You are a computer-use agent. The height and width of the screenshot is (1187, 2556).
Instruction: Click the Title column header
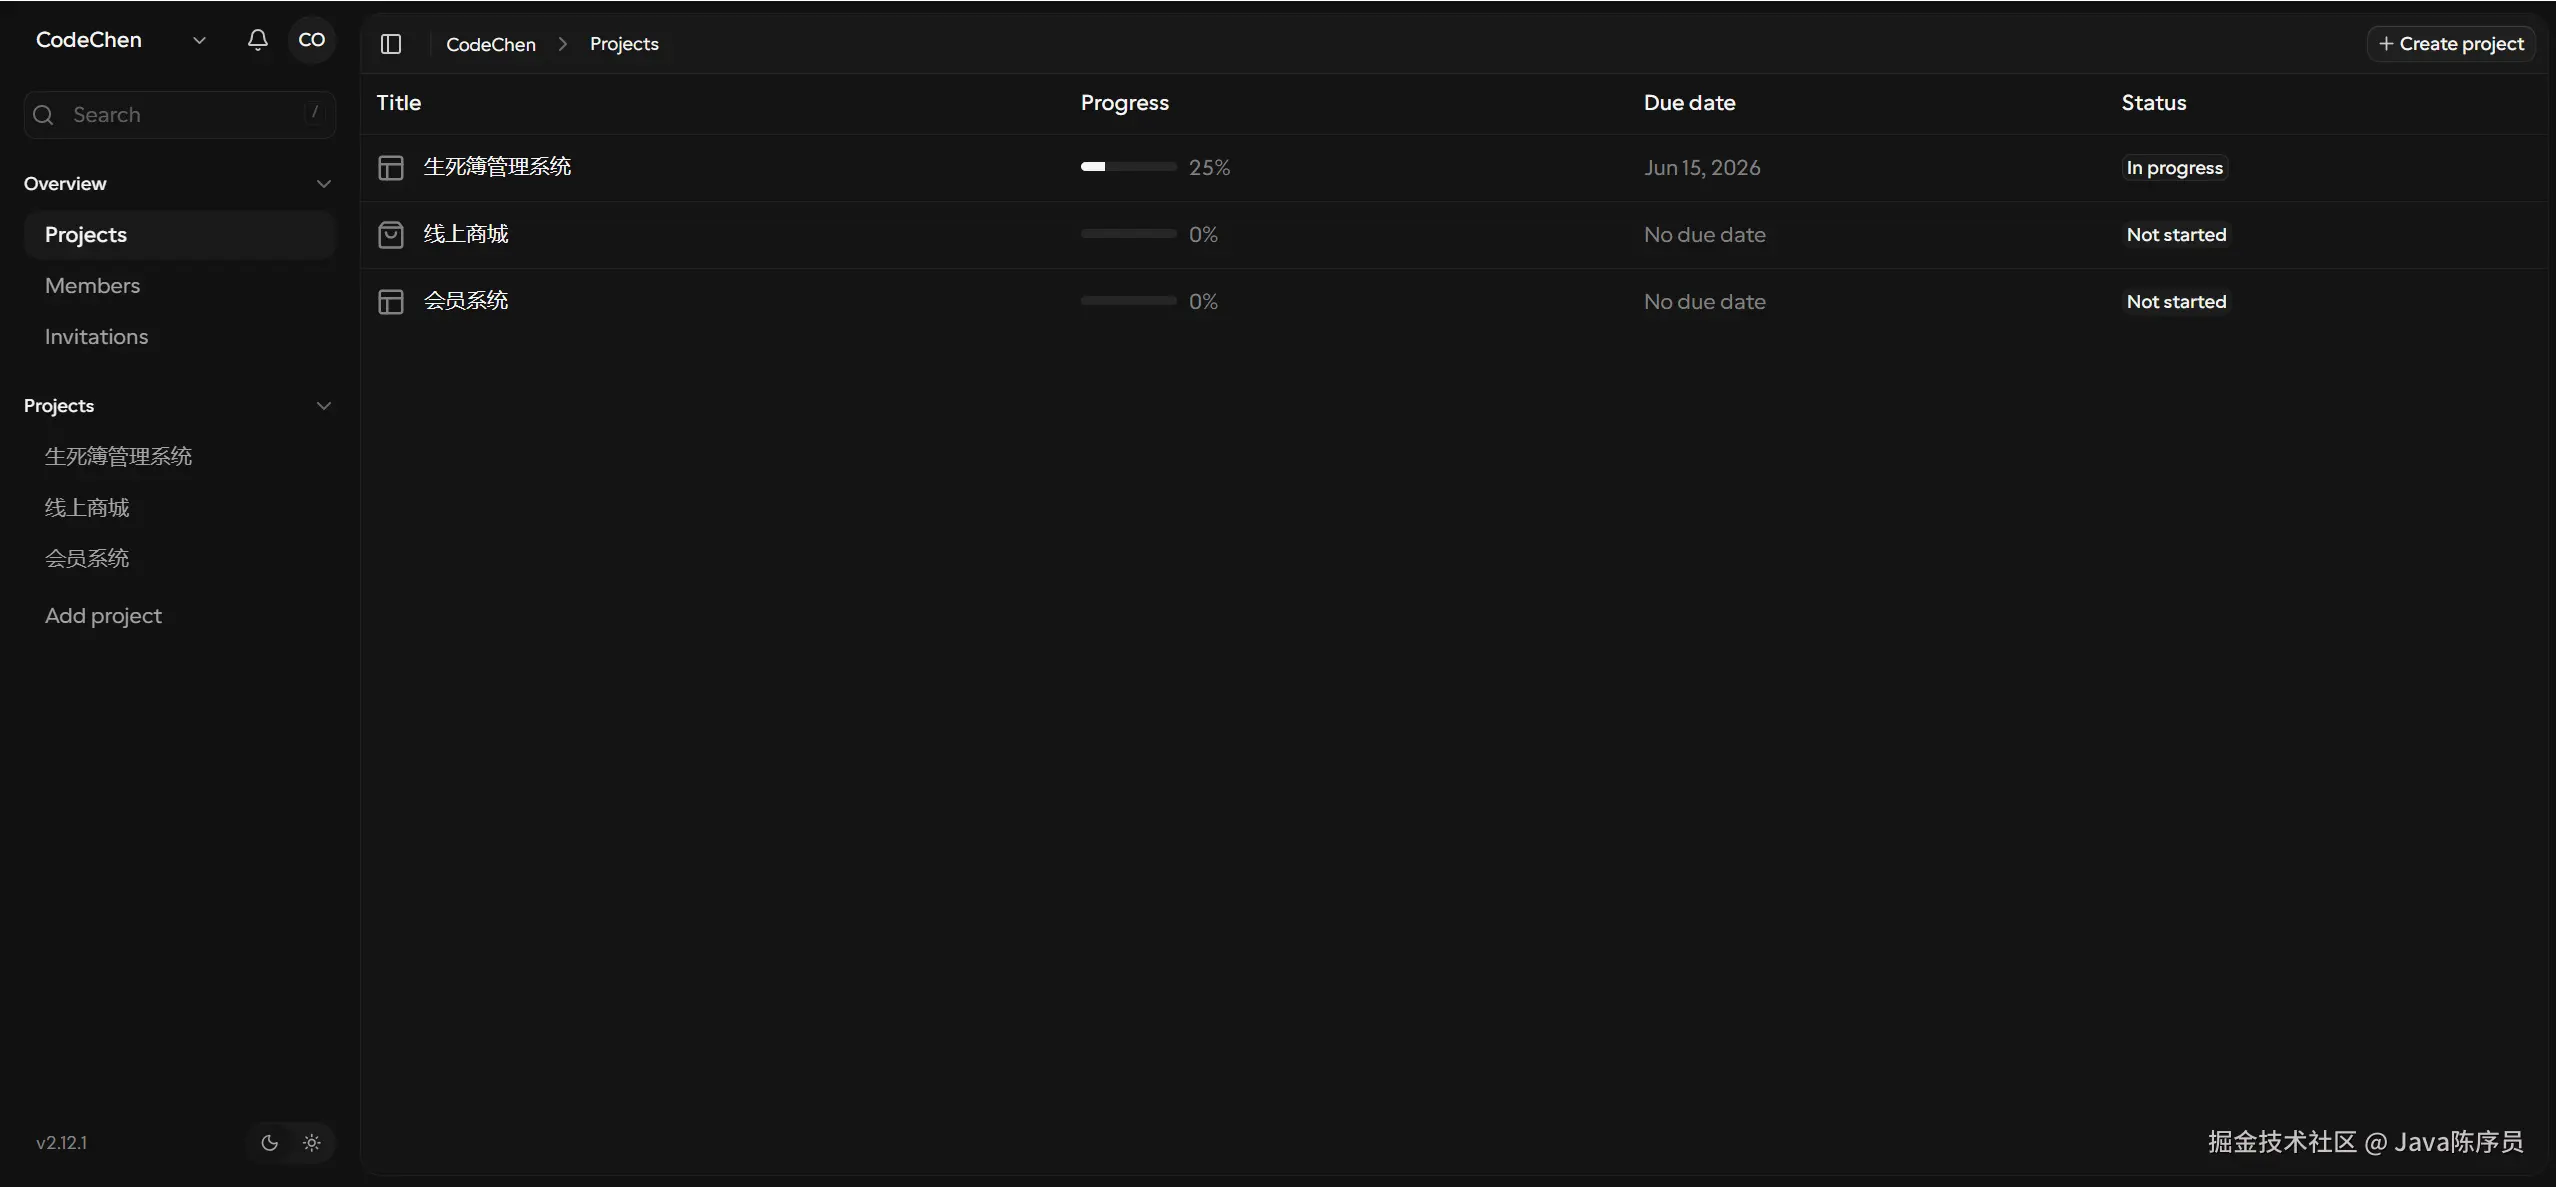point(398,103)
